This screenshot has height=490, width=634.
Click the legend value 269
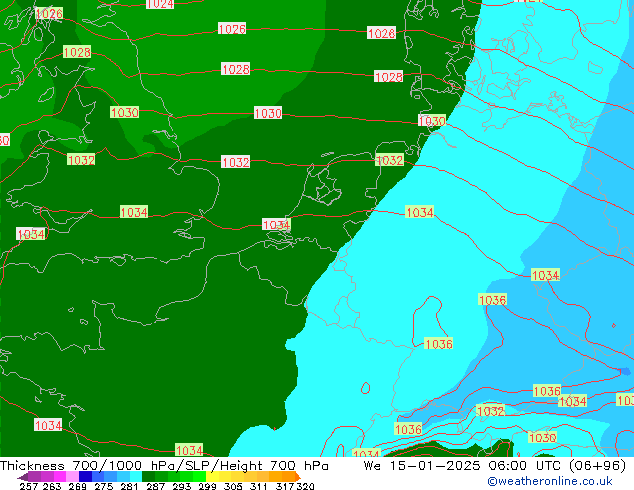76,486
